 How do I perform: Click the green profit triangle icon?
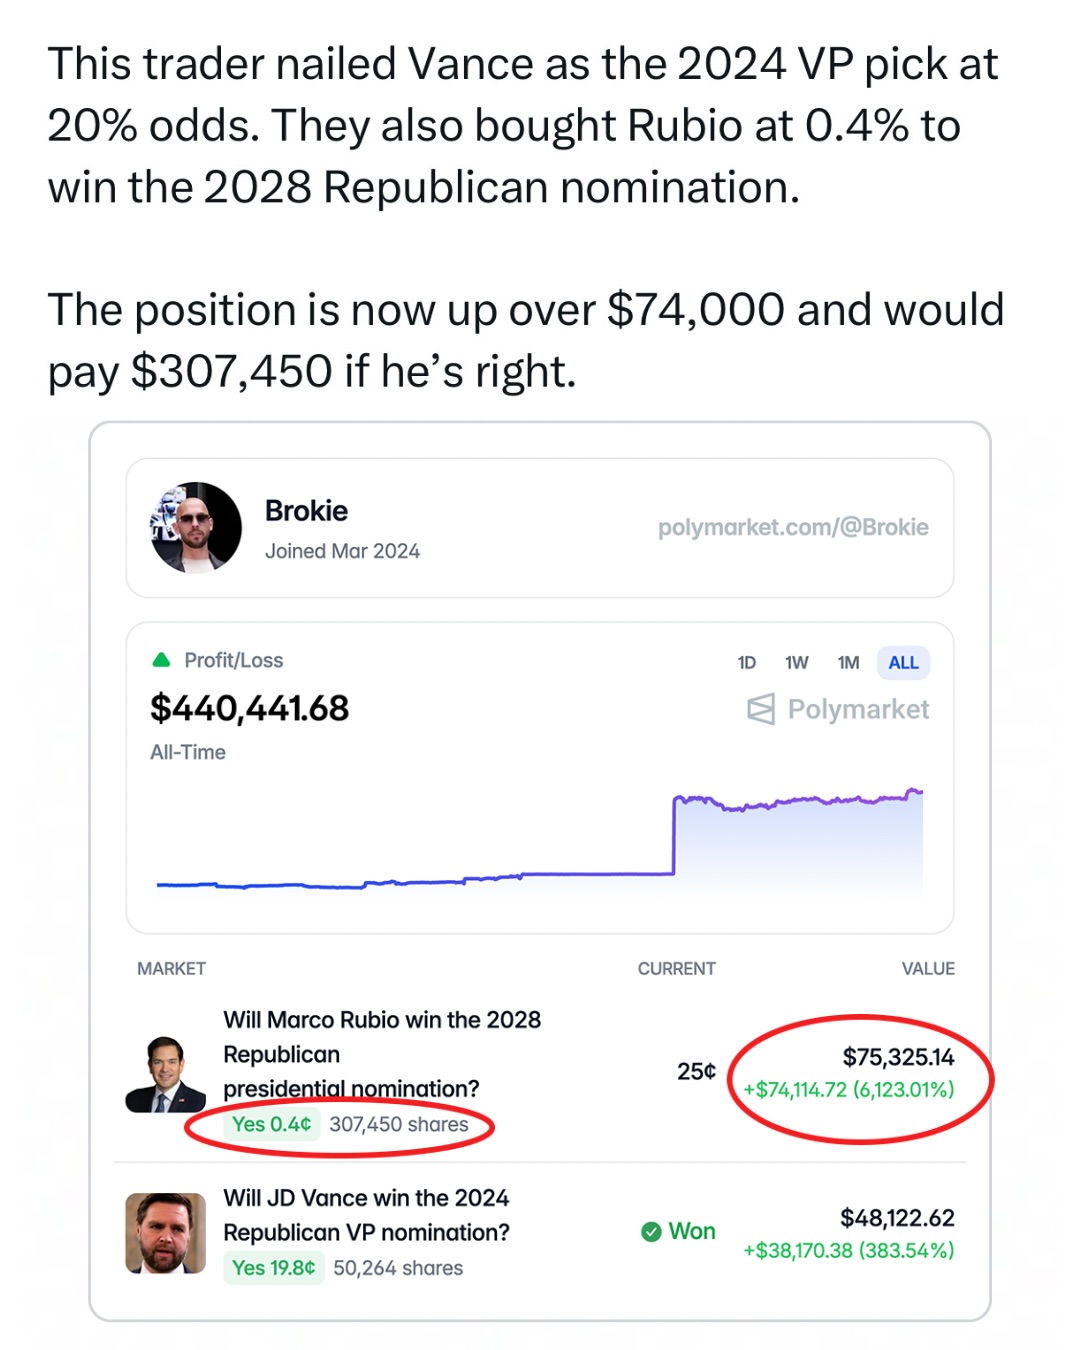click(161, 660)
